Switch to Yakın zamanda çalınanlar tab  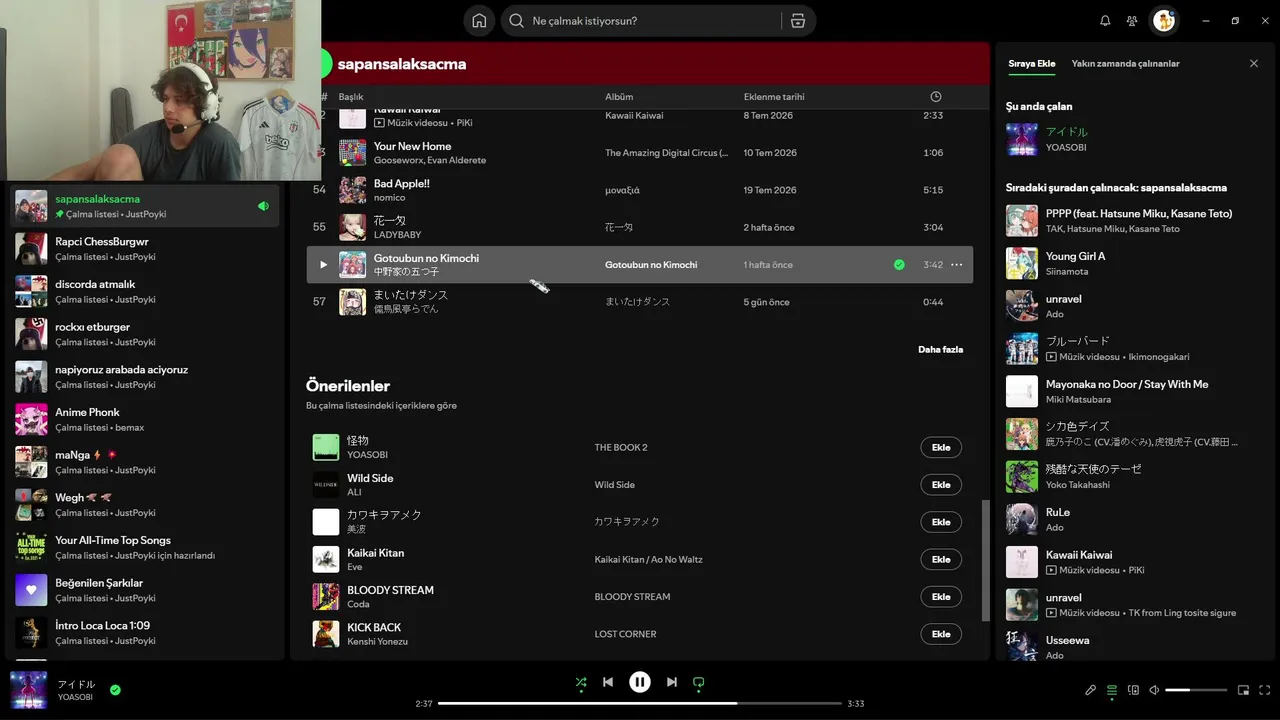(1126, 64)
